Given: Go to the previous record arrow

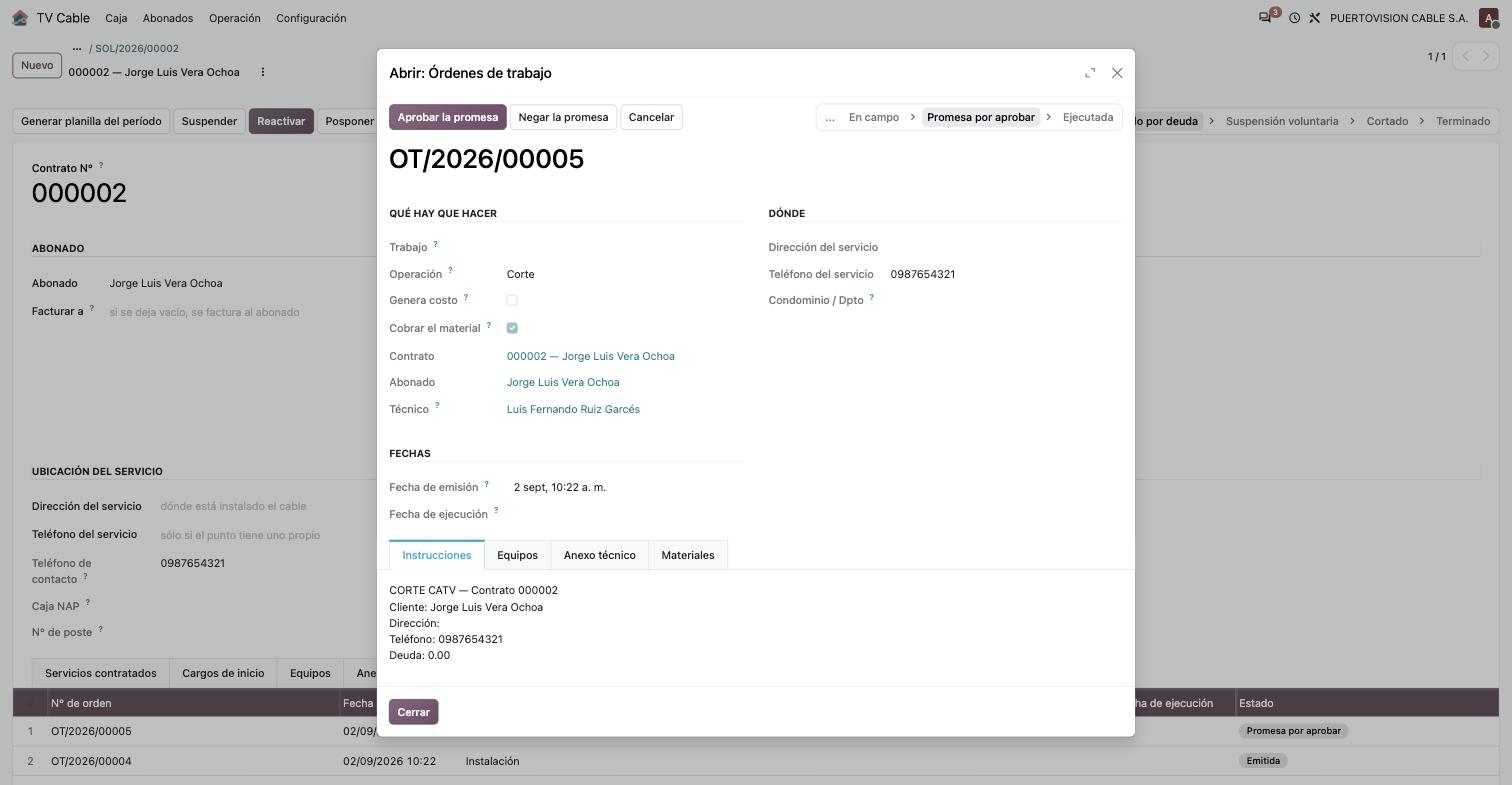Looking at the screenshot, I should click(x=1465, y=56).
